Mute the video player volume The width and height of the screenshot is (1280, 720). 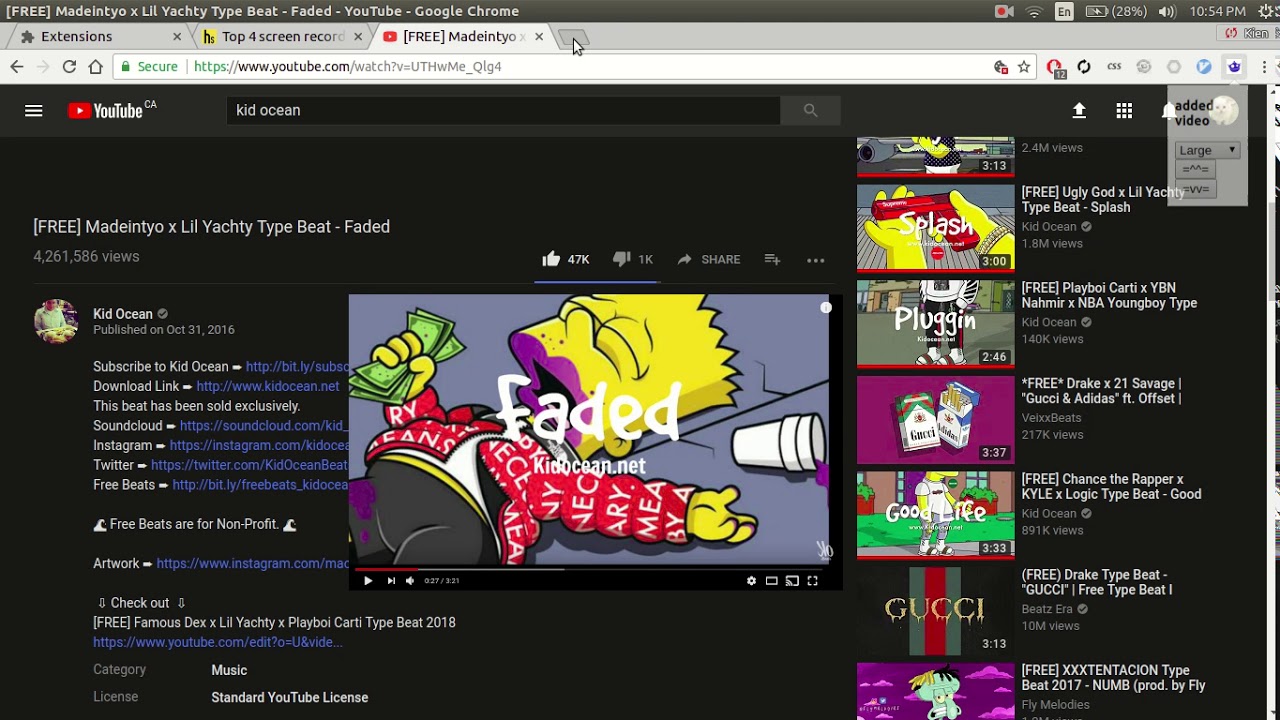click(410, 580)
